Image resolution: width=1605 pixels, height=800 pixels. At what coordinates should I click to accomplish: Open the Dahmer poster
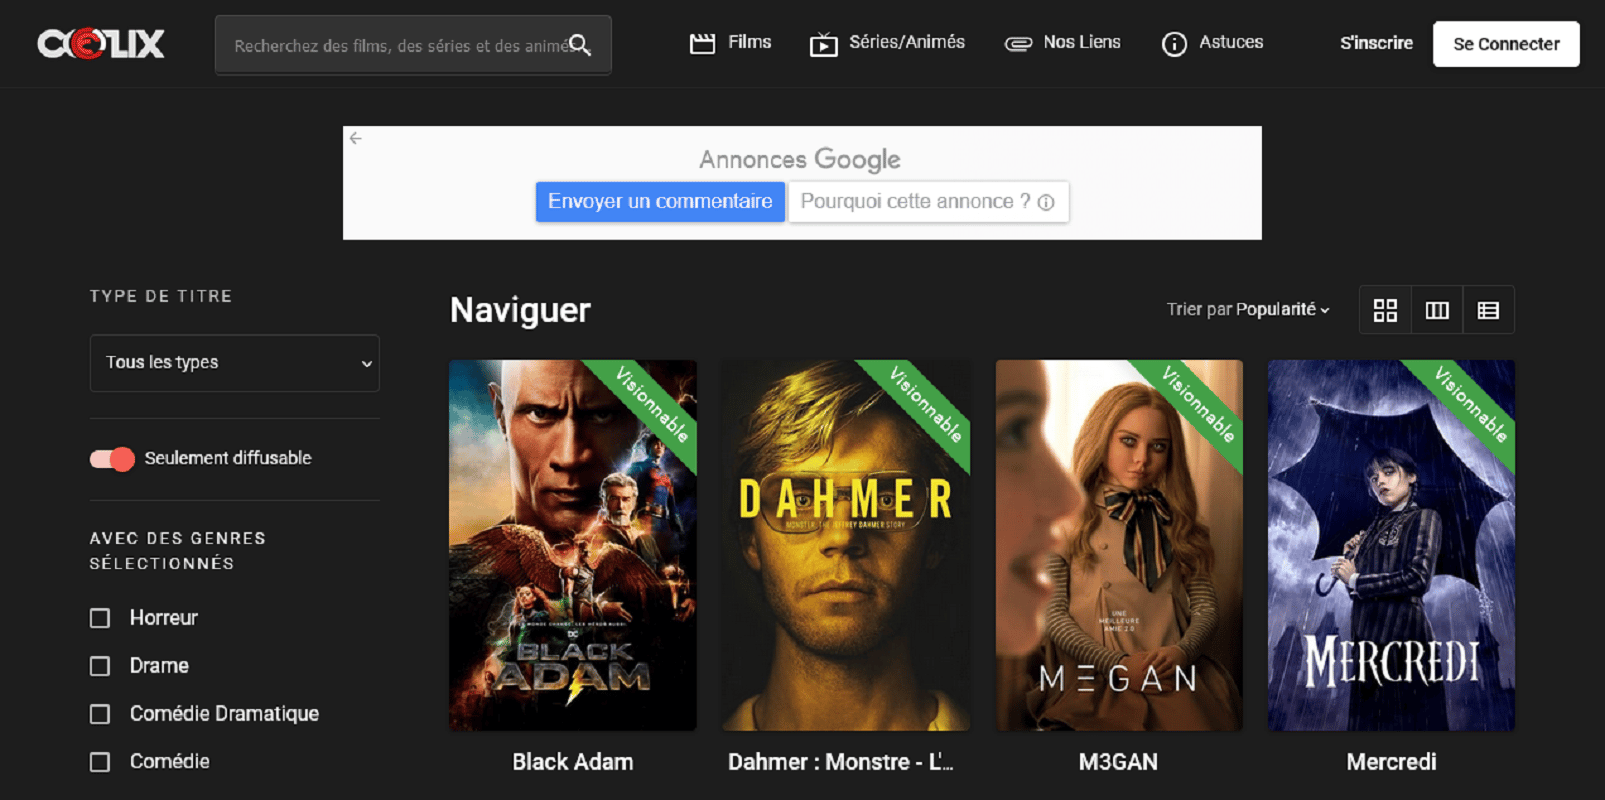[846, 545]
